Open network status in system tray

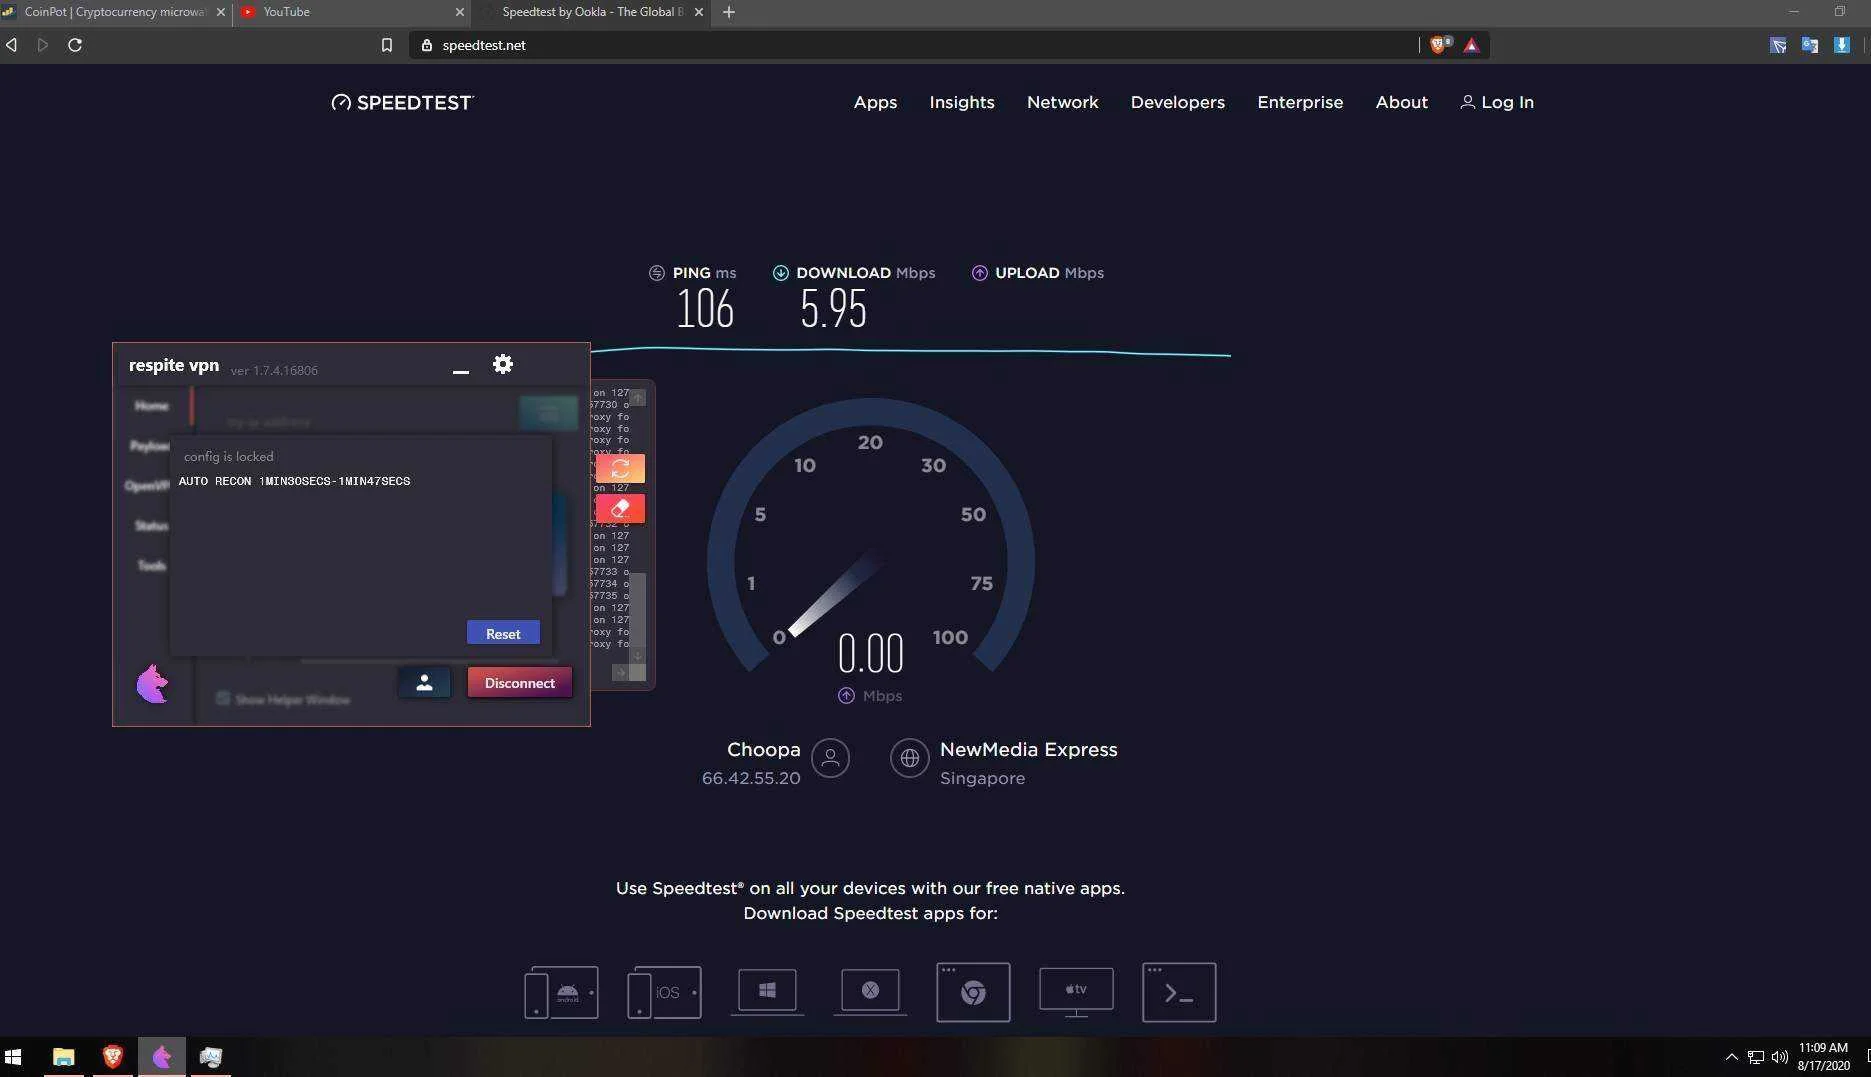click(1756, 1057)
